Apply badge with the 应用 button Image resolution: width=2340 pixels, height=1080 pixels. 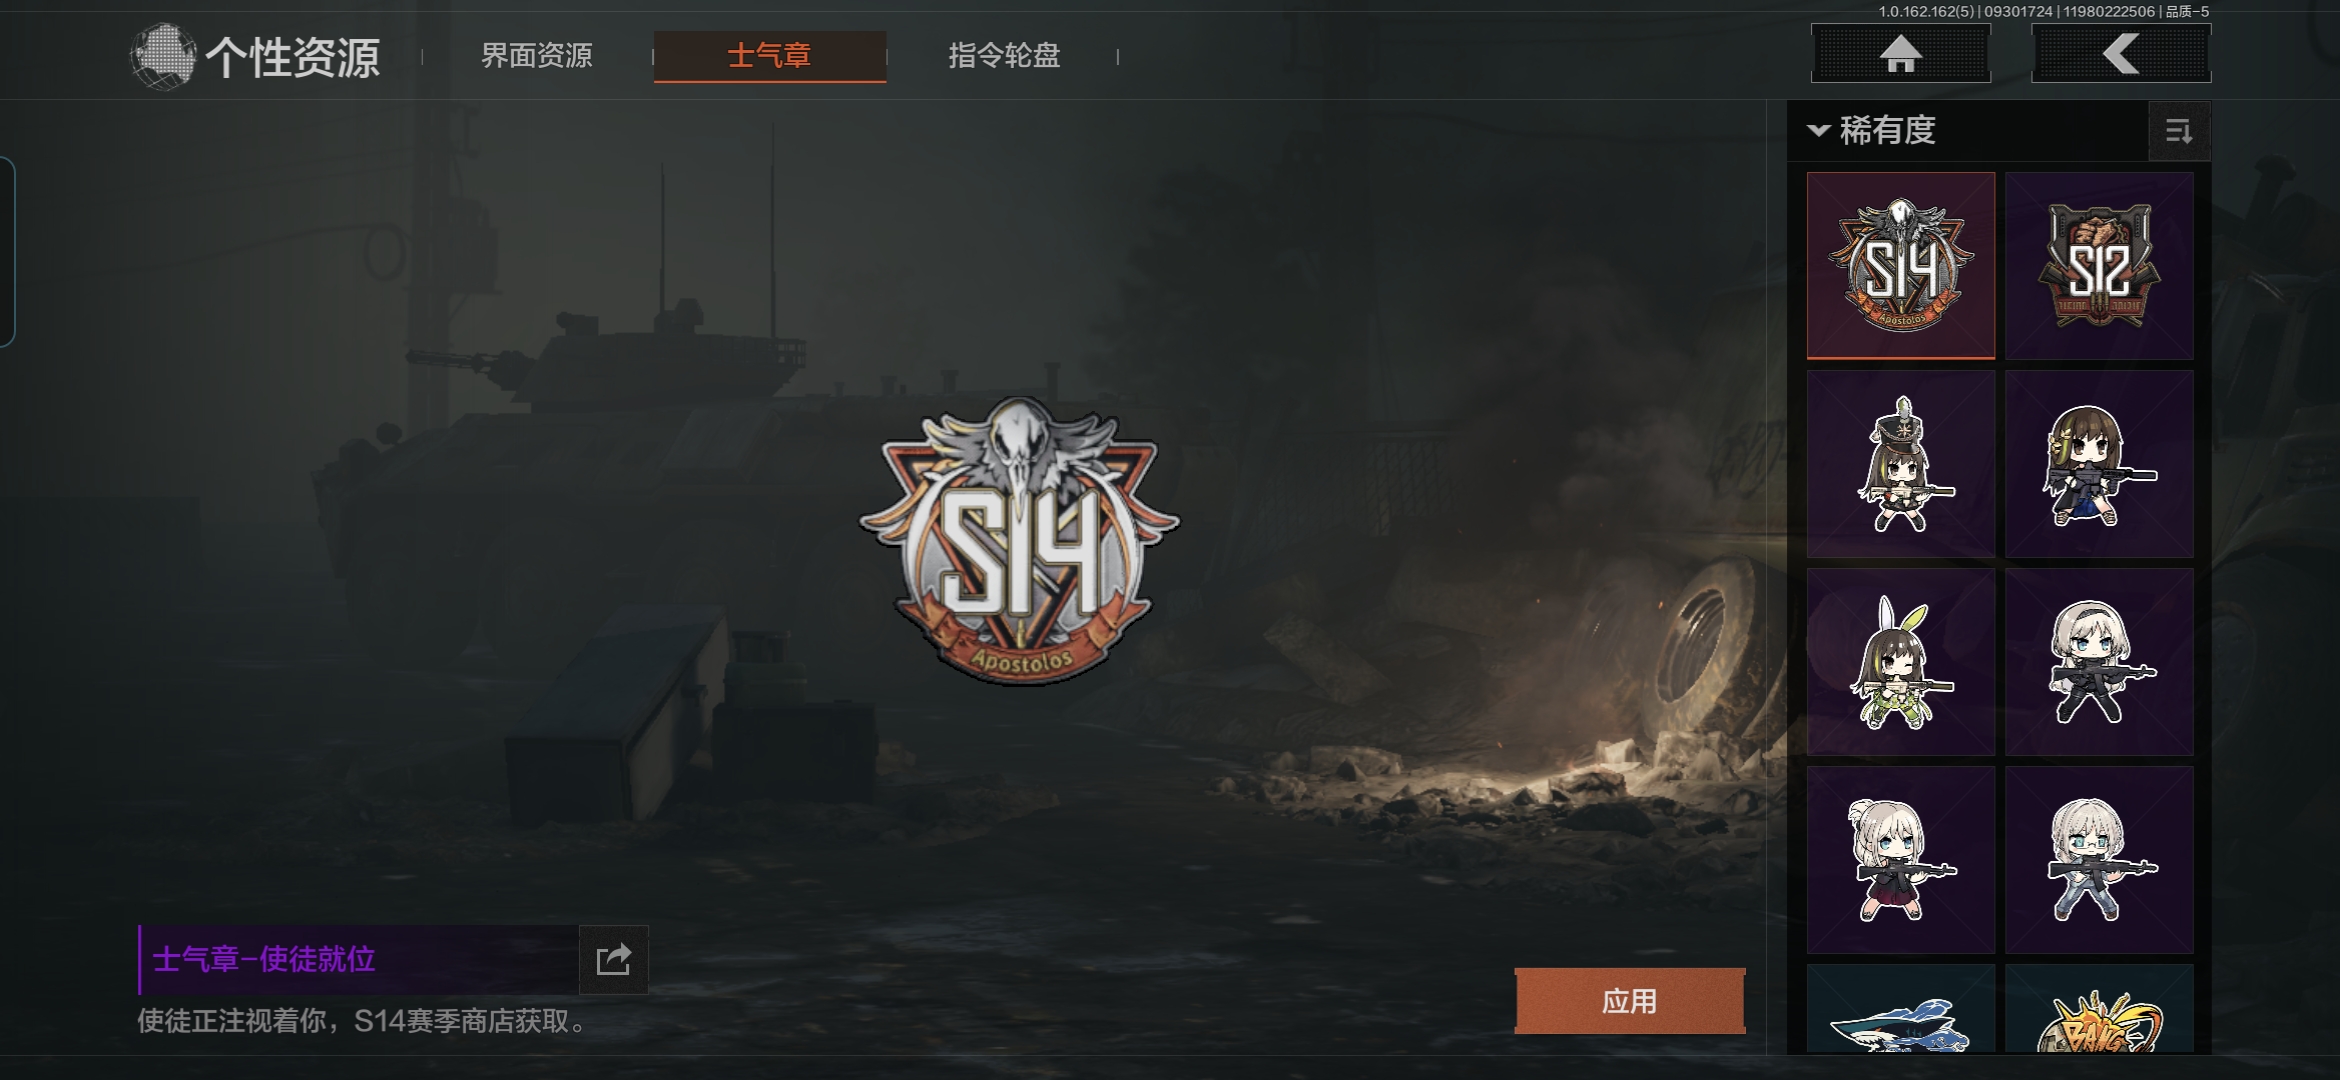(x=1630, y=1001)
